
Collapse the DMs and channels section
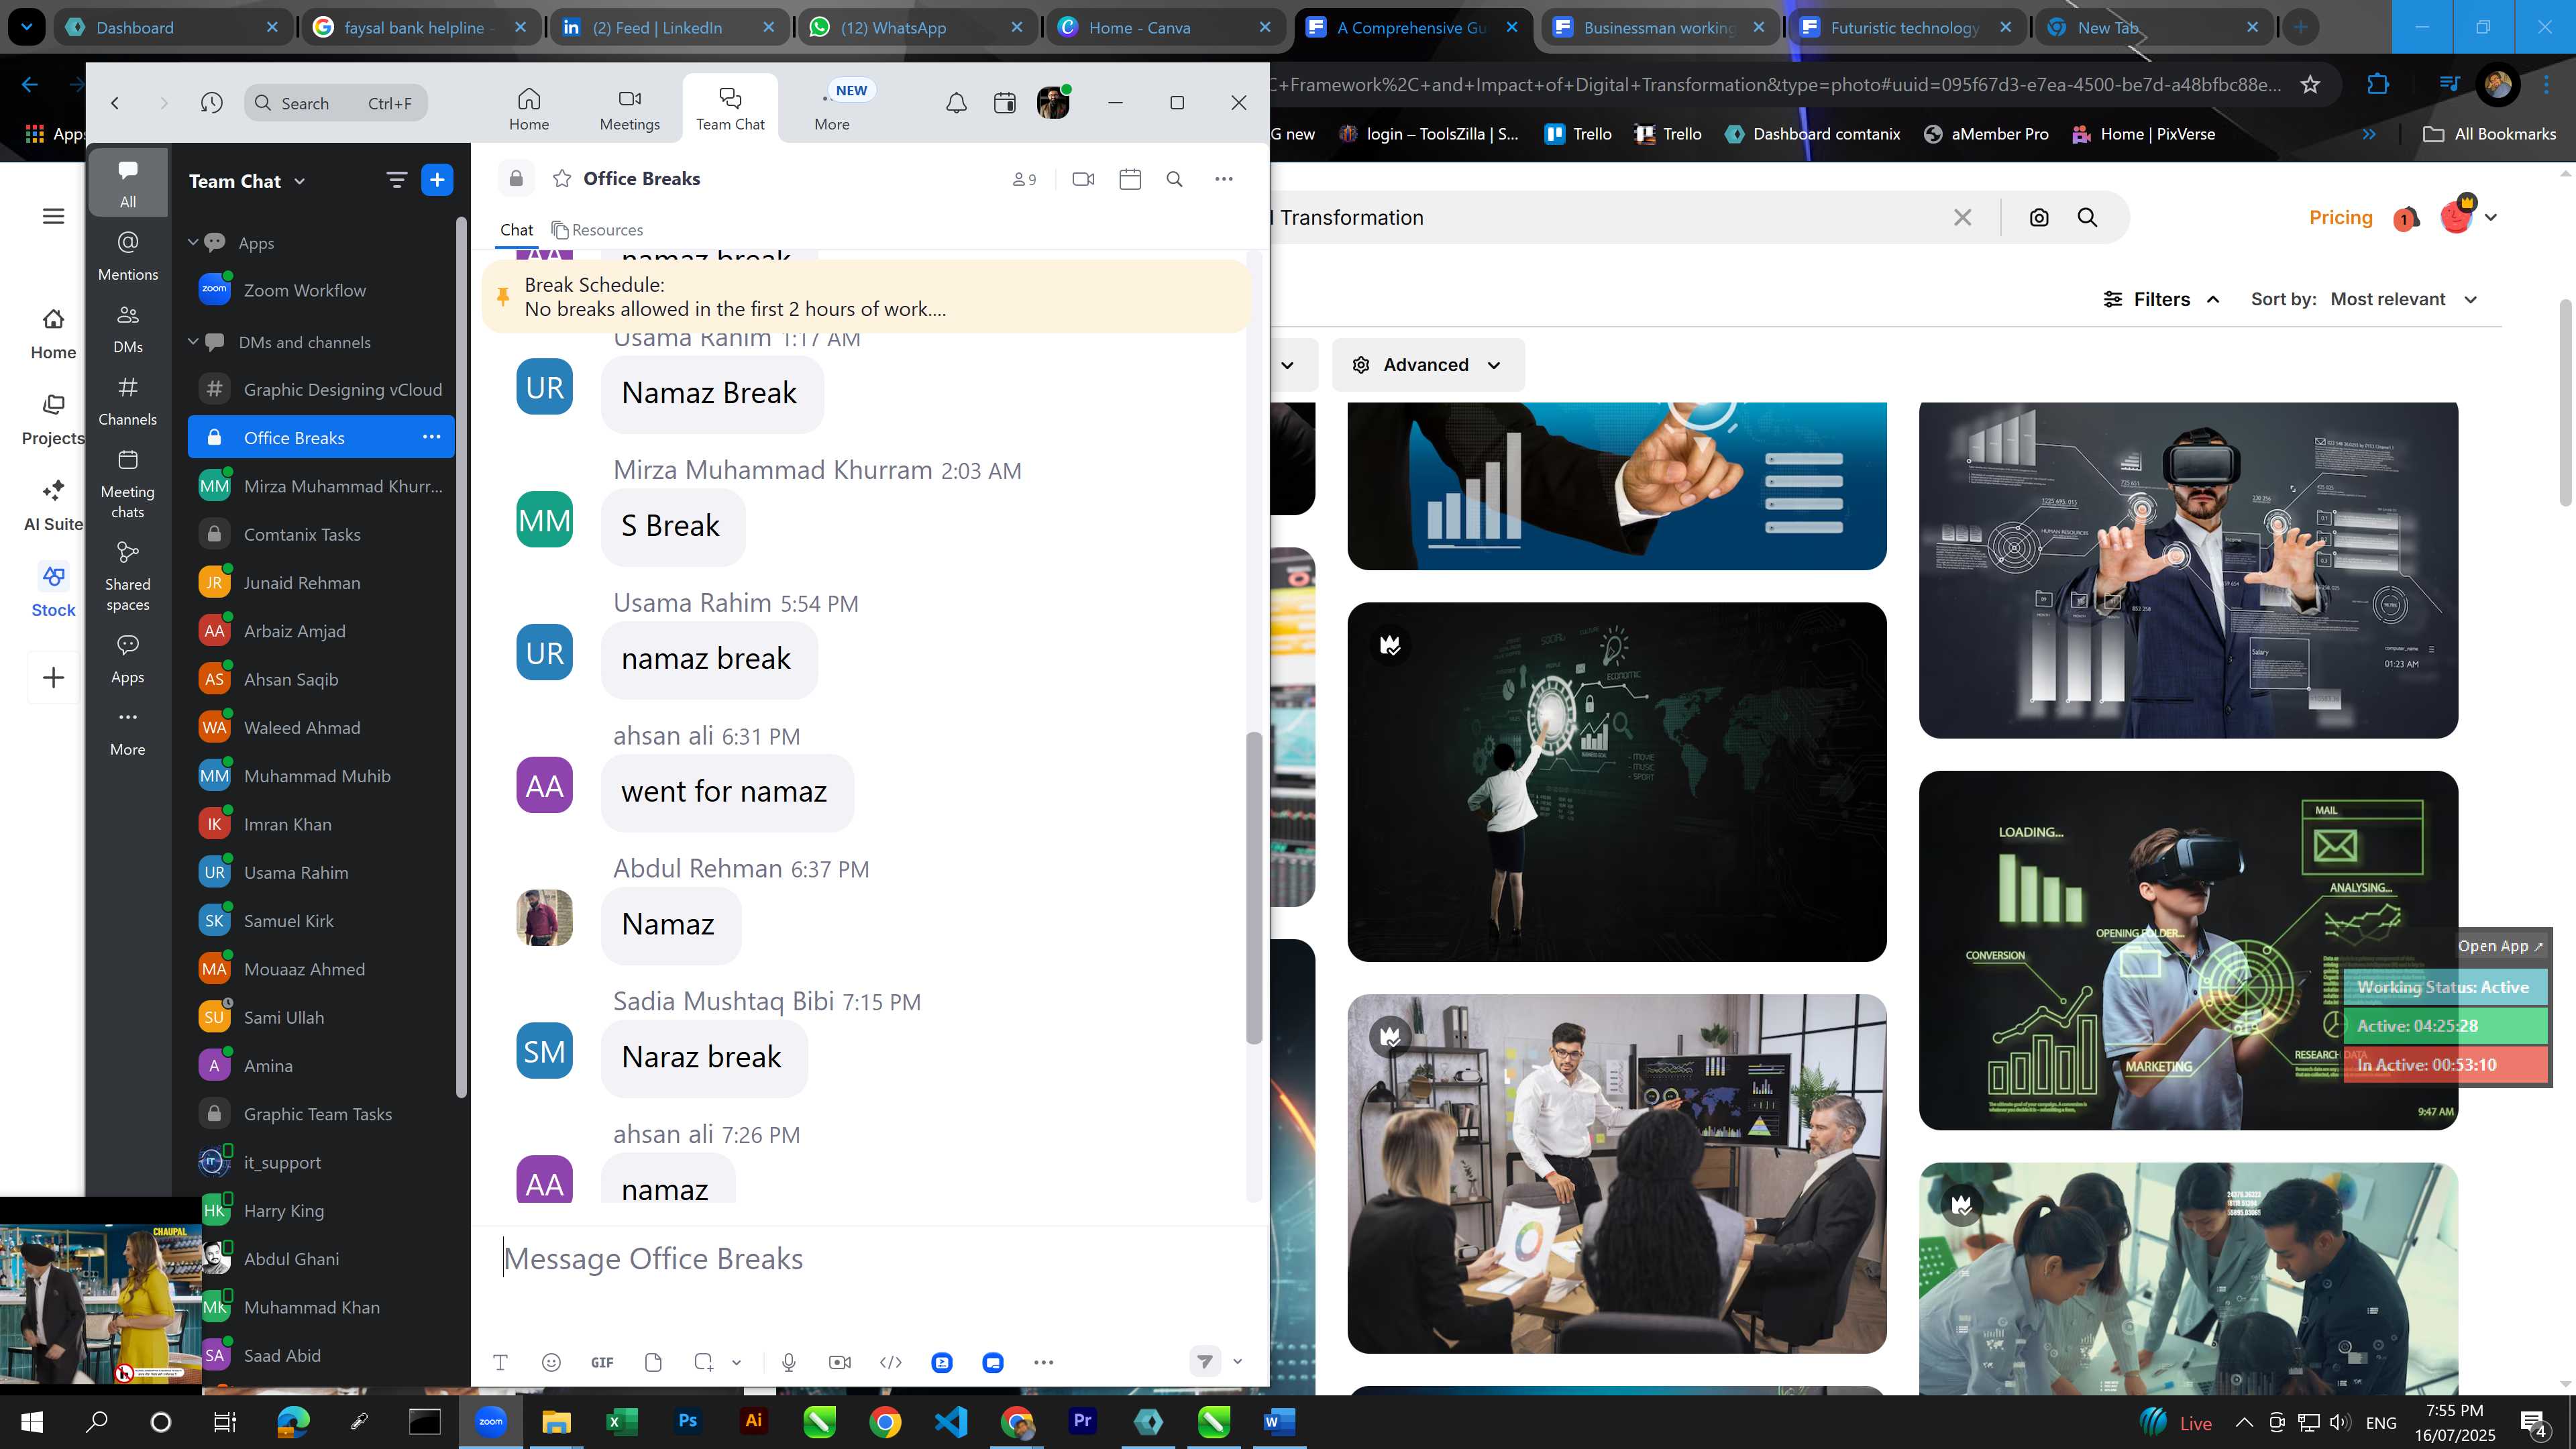(x=193, y=342)
